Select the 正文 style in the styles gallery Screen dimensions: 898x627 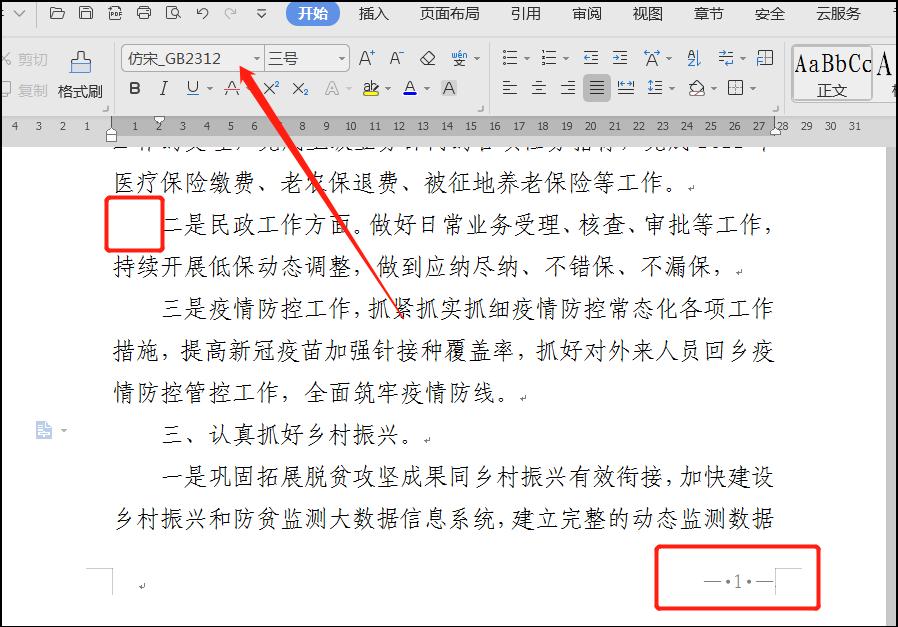(x=832, y=73)
